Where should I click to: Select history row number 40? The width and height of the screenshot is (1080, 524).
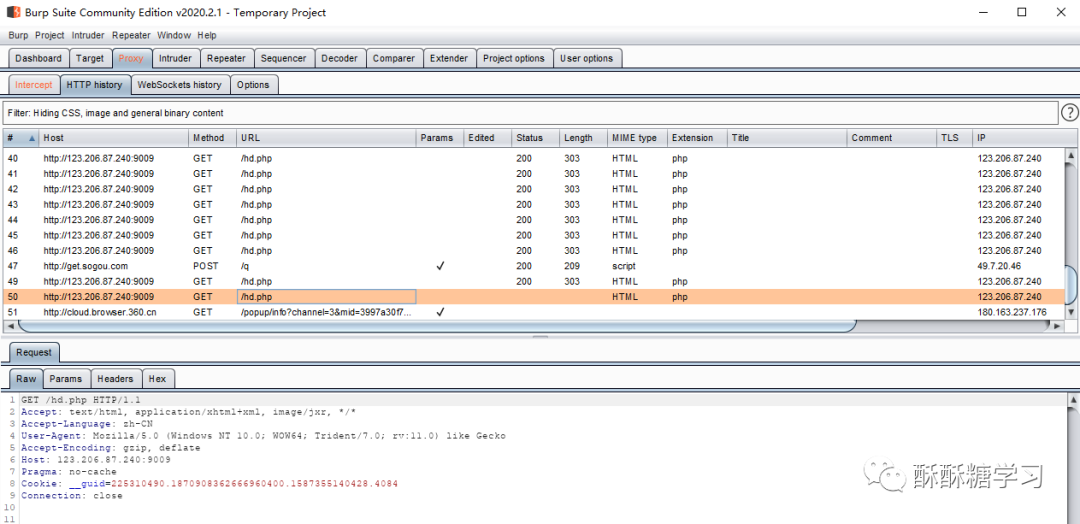[x=534, y=158]
